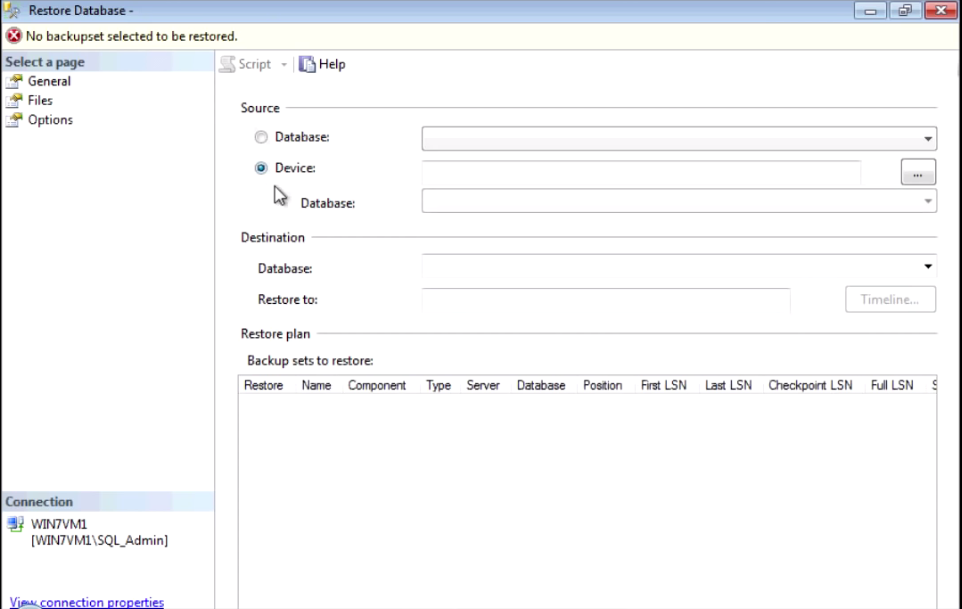Select the Device source radio button
This screenshot has height=609, width=962.
[x=259, y=168]
